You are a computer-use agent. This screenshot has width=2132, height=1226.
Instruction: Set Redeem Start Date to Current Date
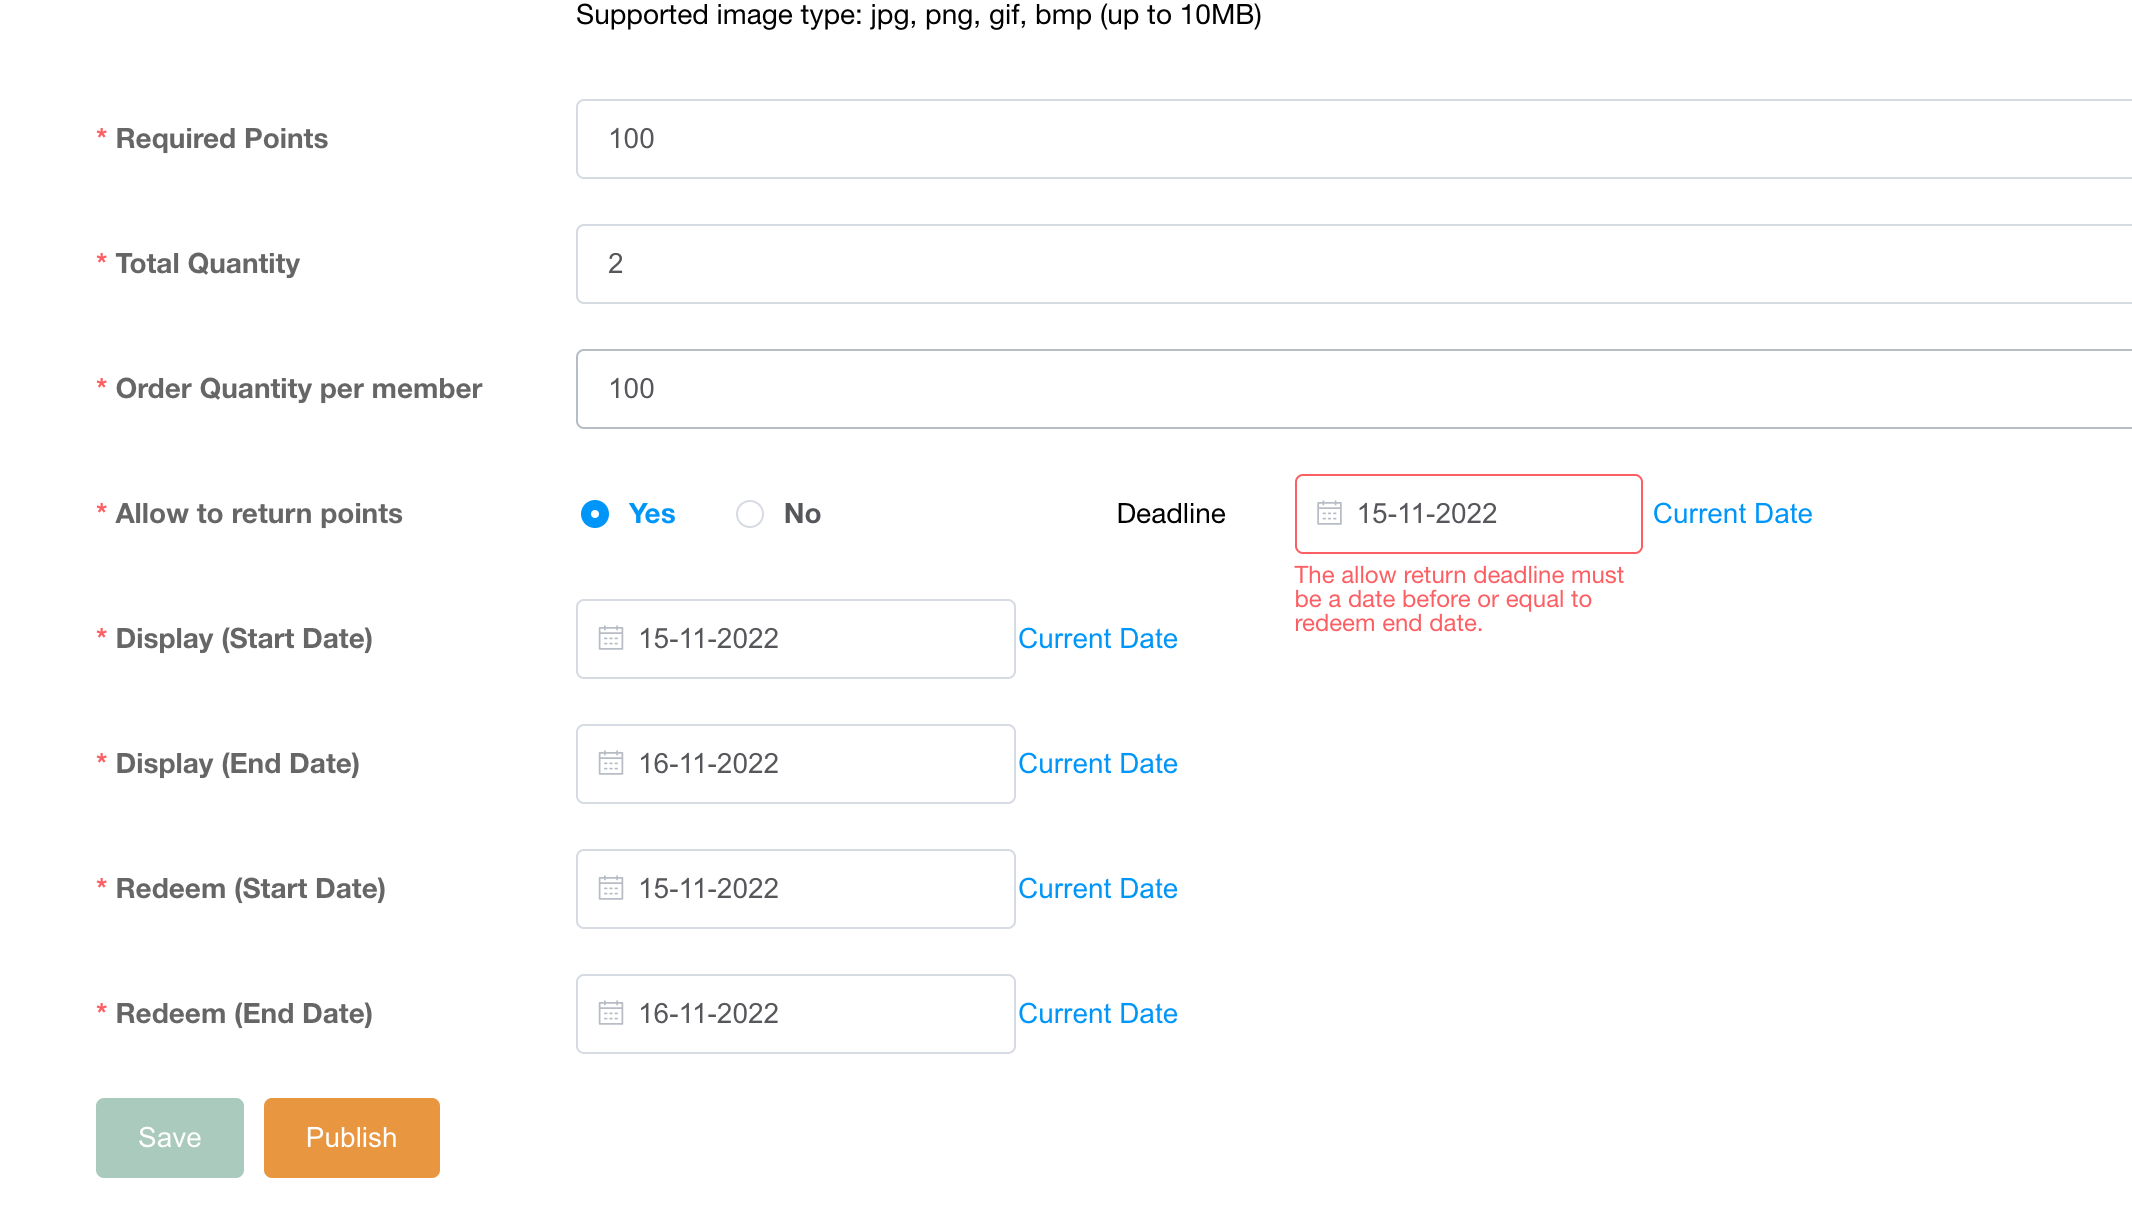pyautogui.click(x=1097, y=889)
